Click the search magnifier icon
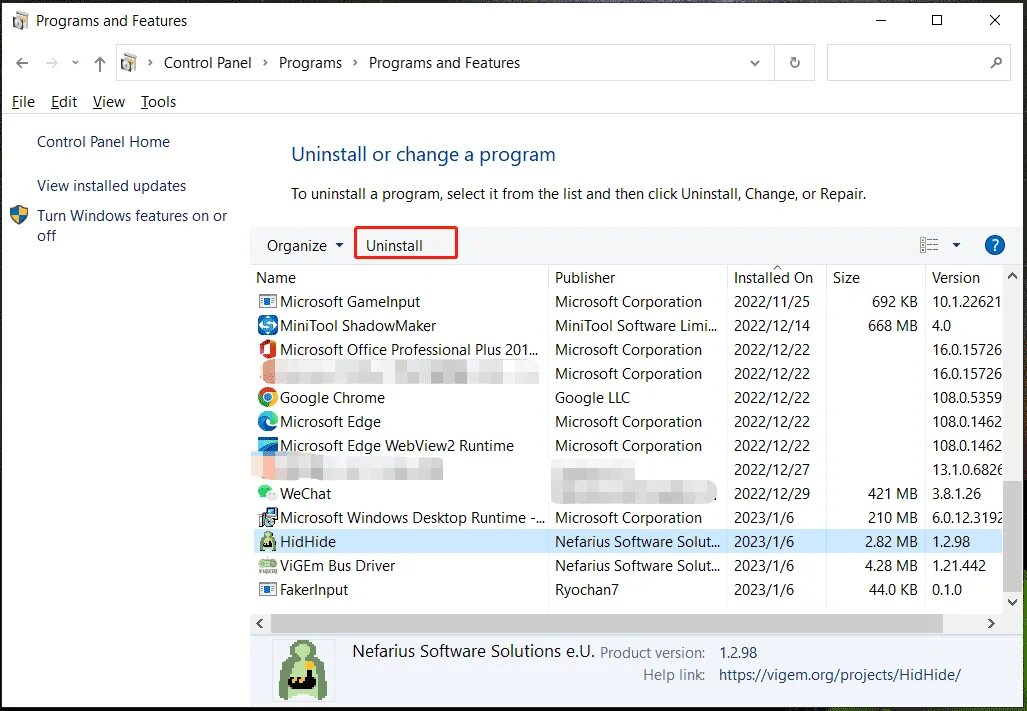 point(996,63)
